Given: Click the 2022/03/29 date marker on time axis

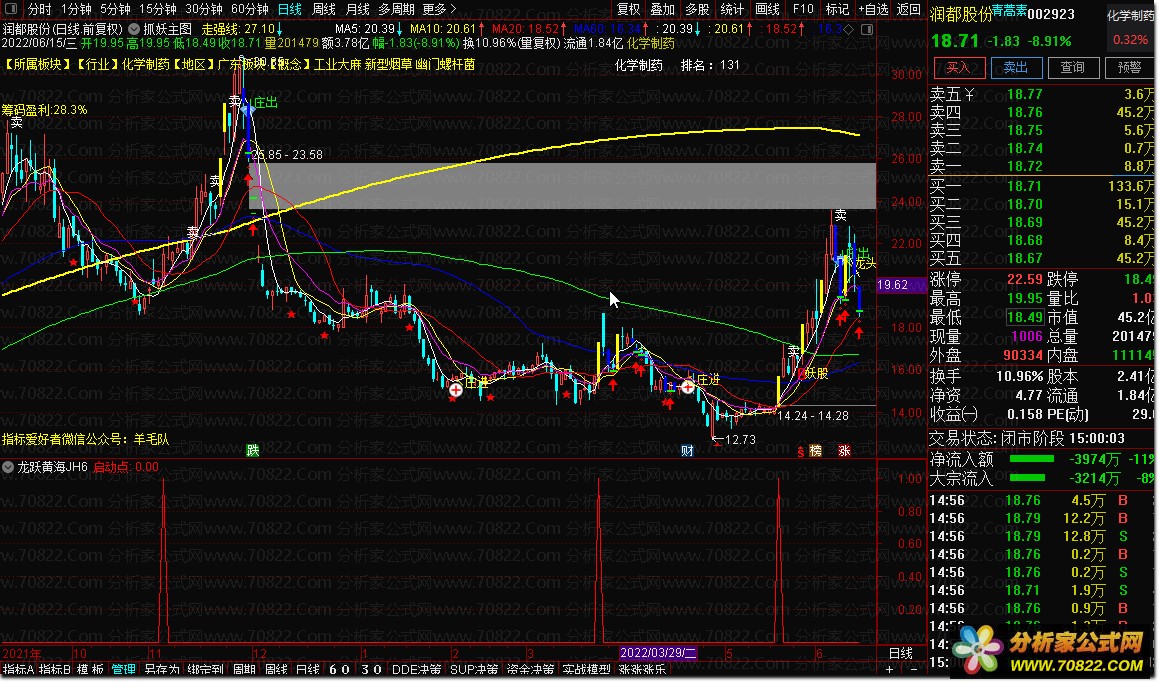Looking at the screenshot, I should 658,653.
